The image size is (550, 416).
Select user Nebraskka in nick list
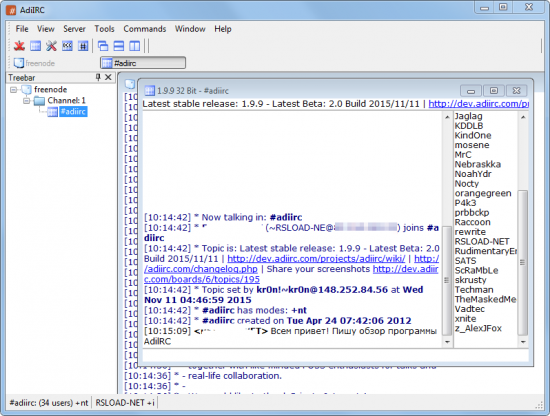pyautogui.click(x=478, y=164)
